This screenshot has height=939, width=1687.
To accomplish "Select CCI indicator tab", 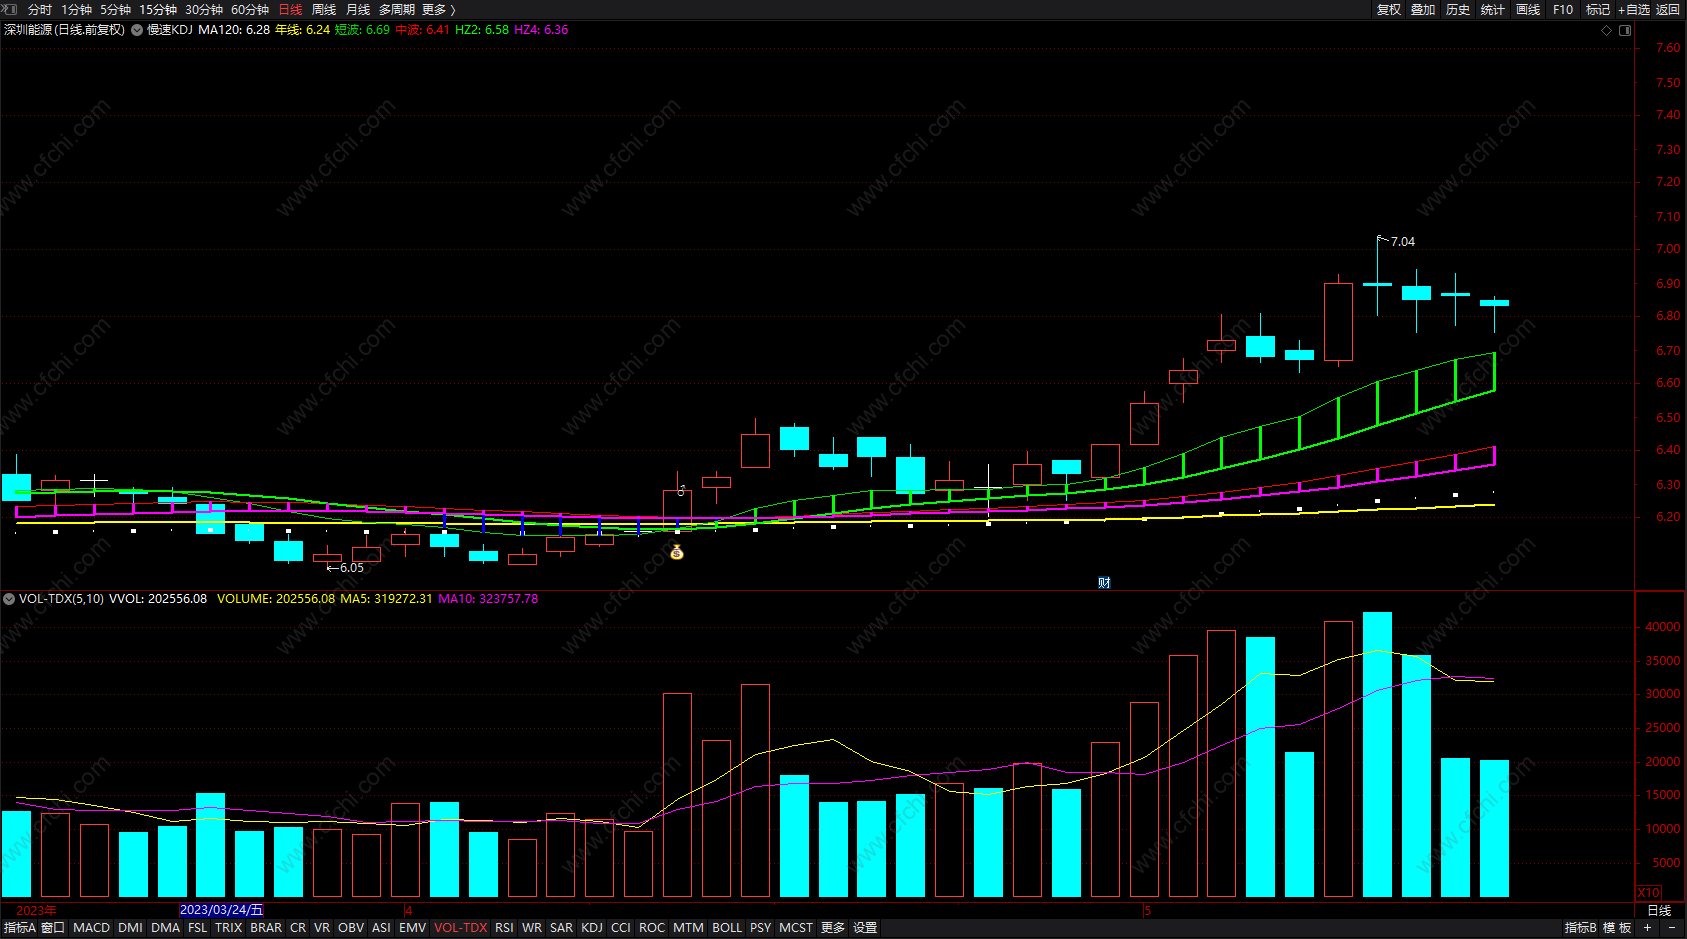I will pyautogui.click(x=621, y=928).
